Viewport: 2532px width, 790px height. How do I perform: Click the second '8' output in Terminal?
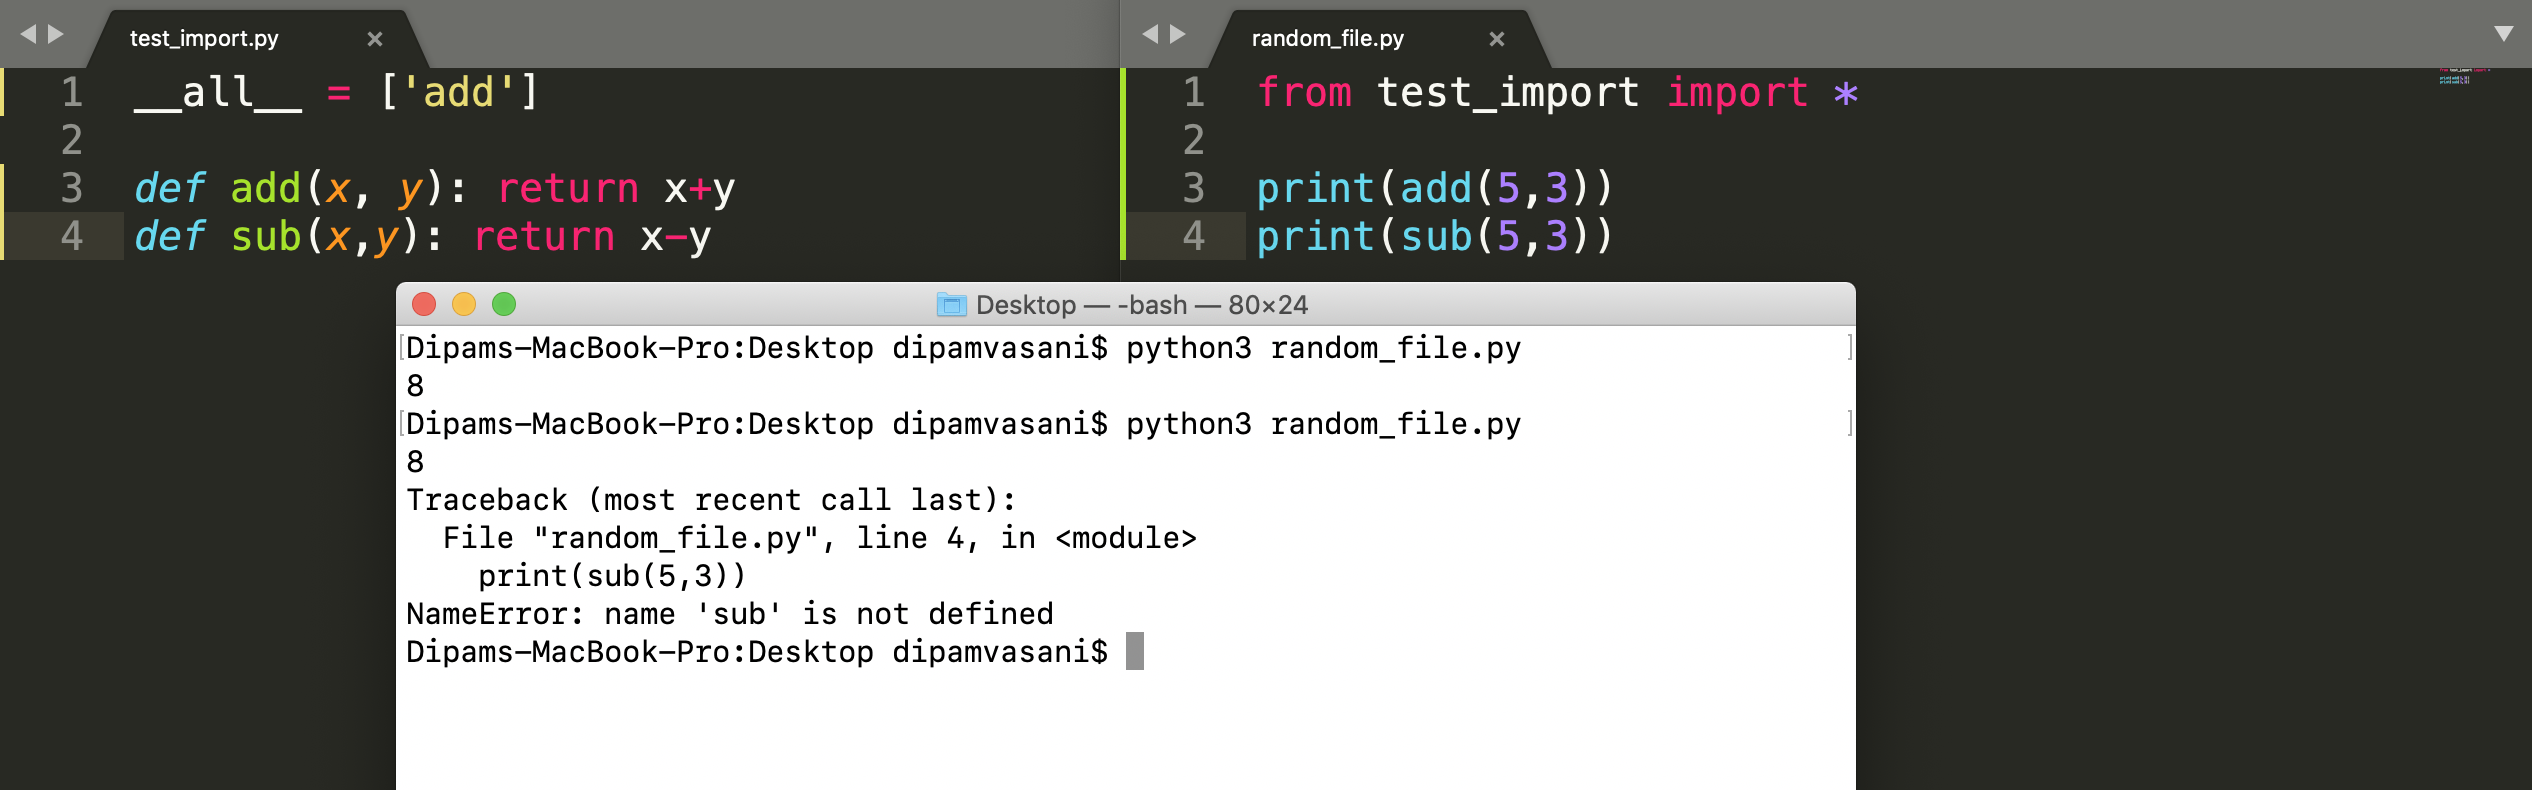tap(415, 462)
